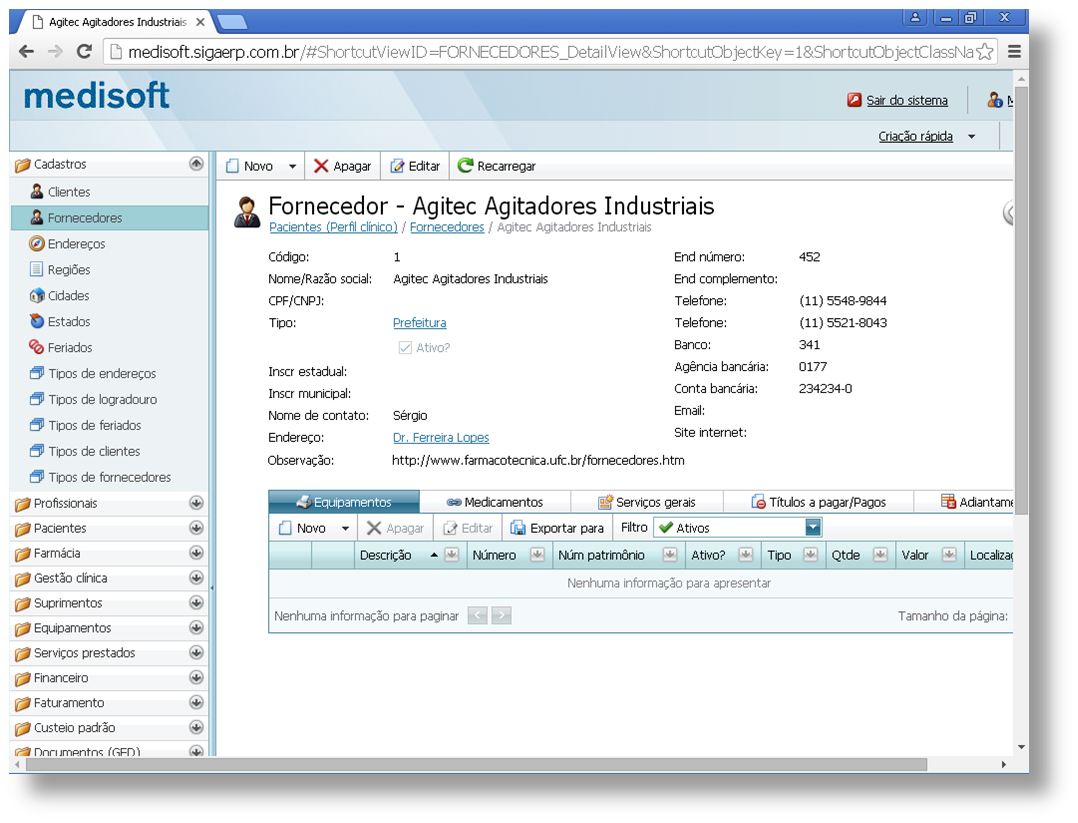Toggle the Ativo? checkbox

click(405, 348)
